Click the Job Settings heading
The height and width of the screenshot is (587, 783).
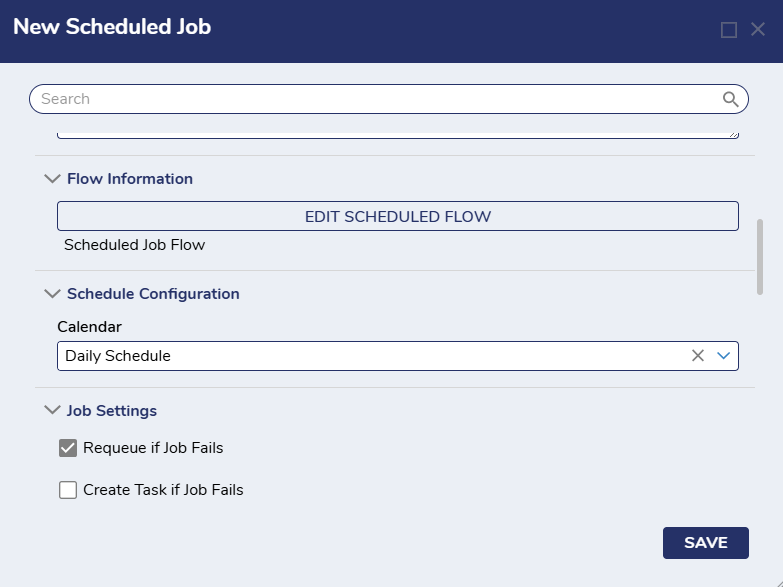[x=112, y=411]
